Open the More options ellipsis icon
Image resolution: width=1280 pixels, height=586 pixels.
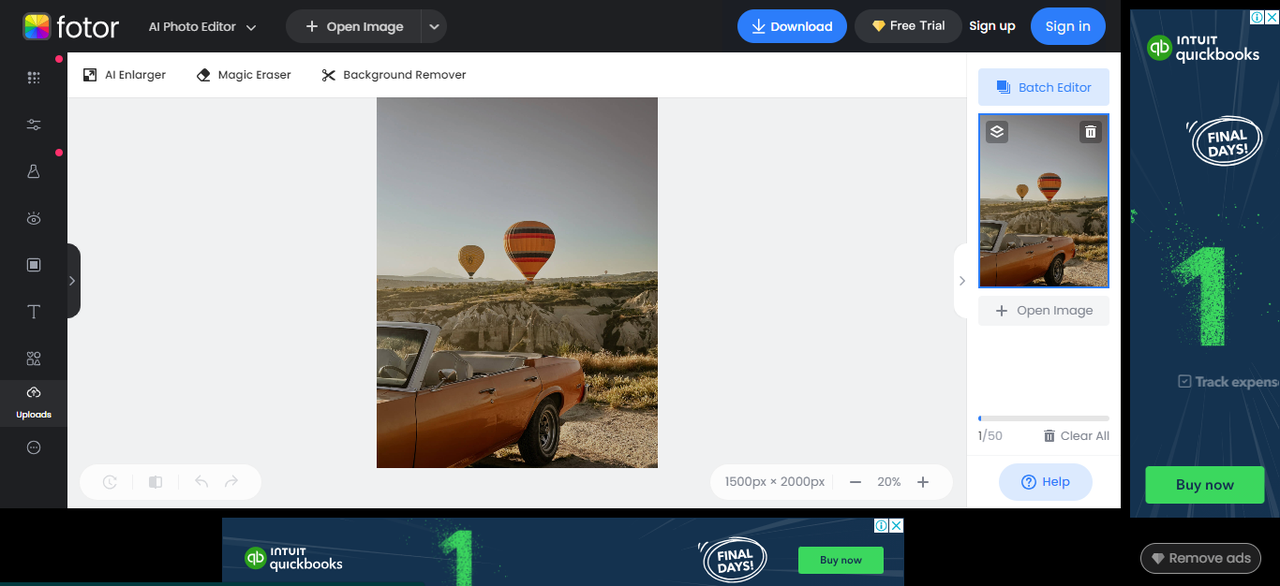pos(33,448)
